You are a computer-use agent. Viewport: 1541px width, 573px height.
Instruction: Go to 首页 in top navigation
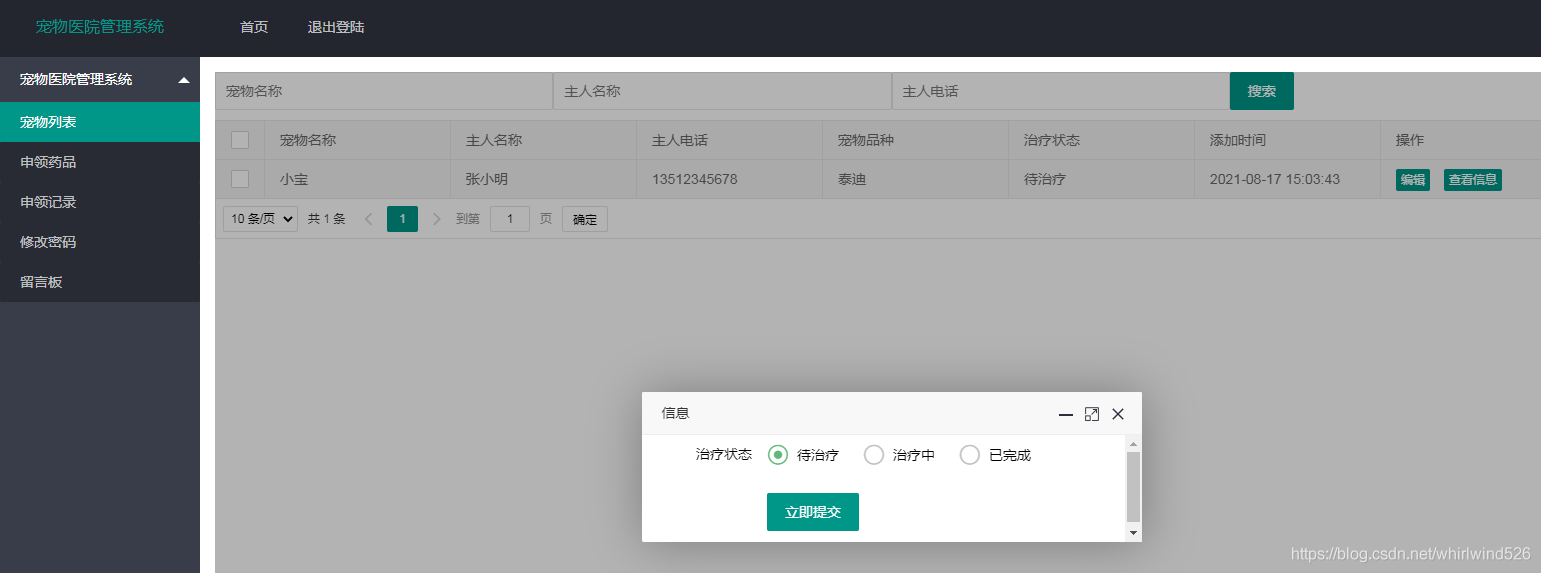click(x=254, y=27)
